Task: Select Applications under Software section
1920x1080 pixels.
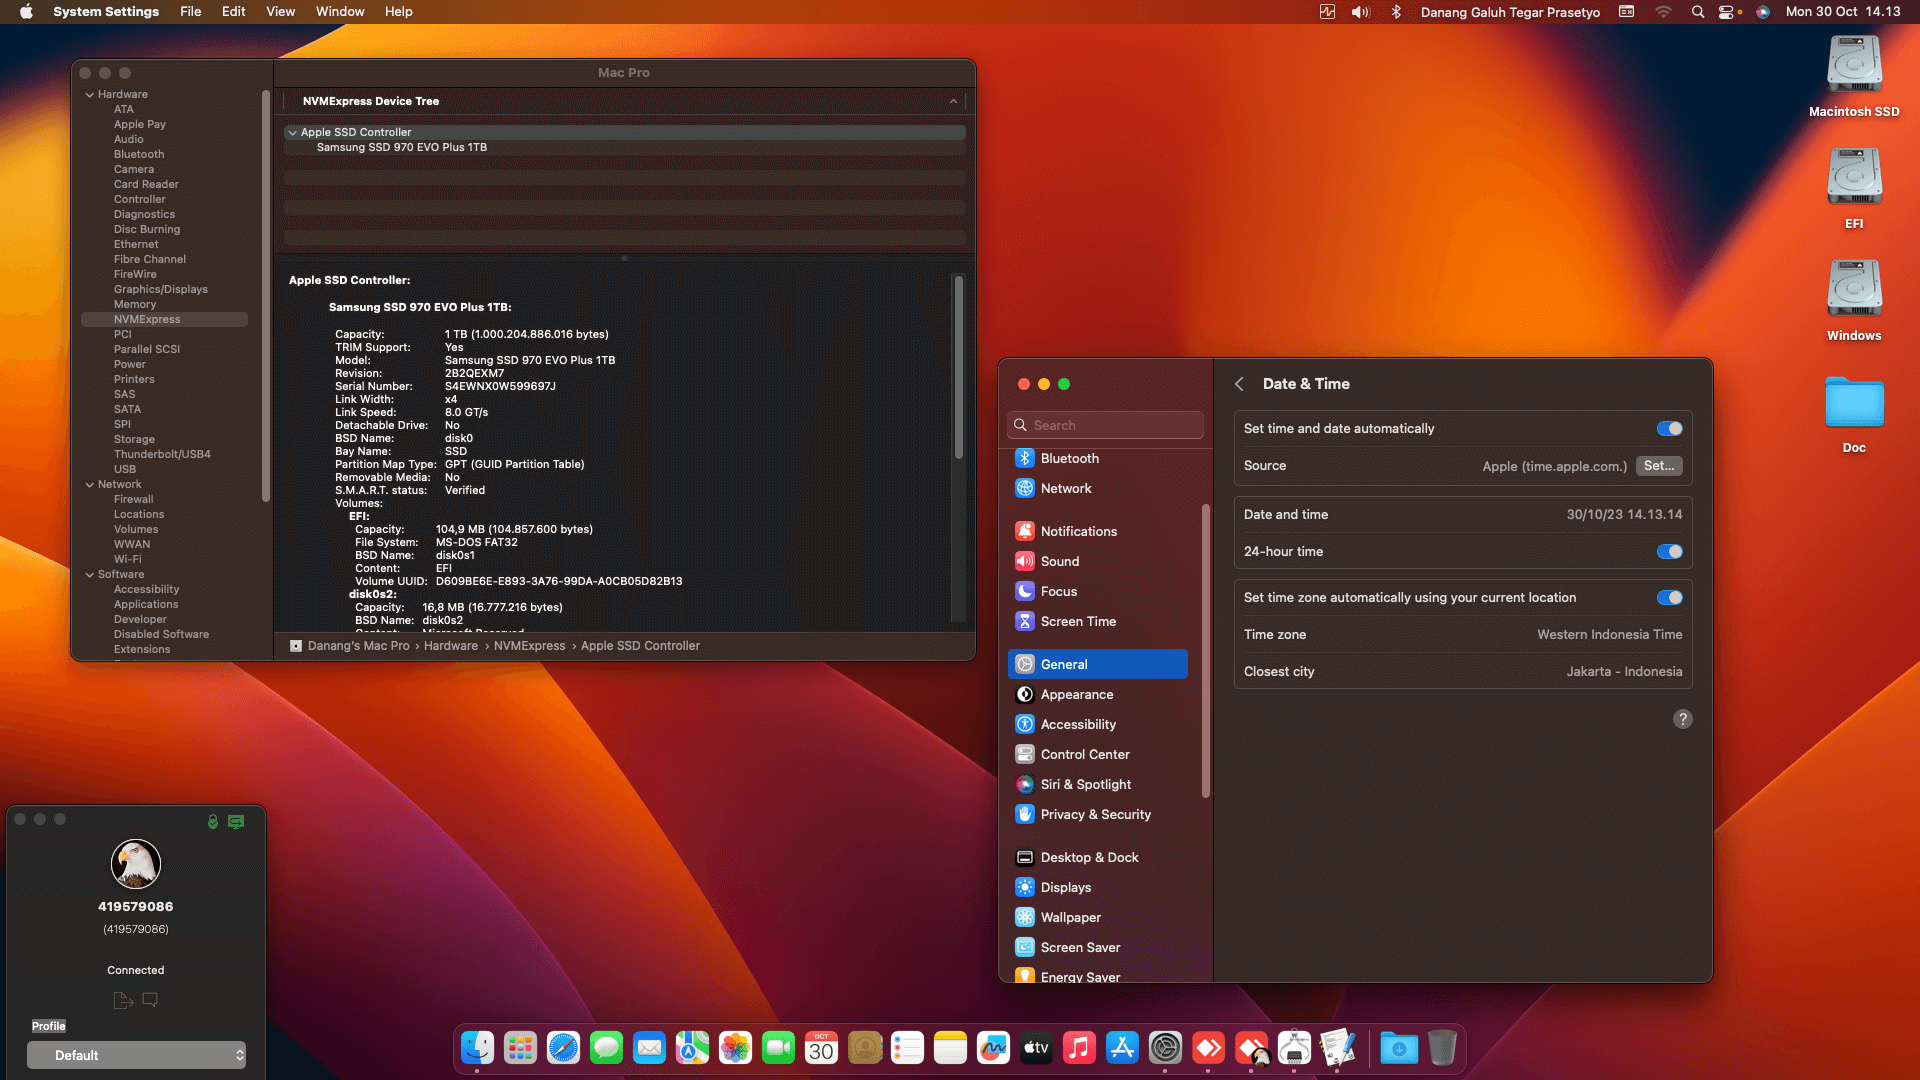Action: coord(146,605)
